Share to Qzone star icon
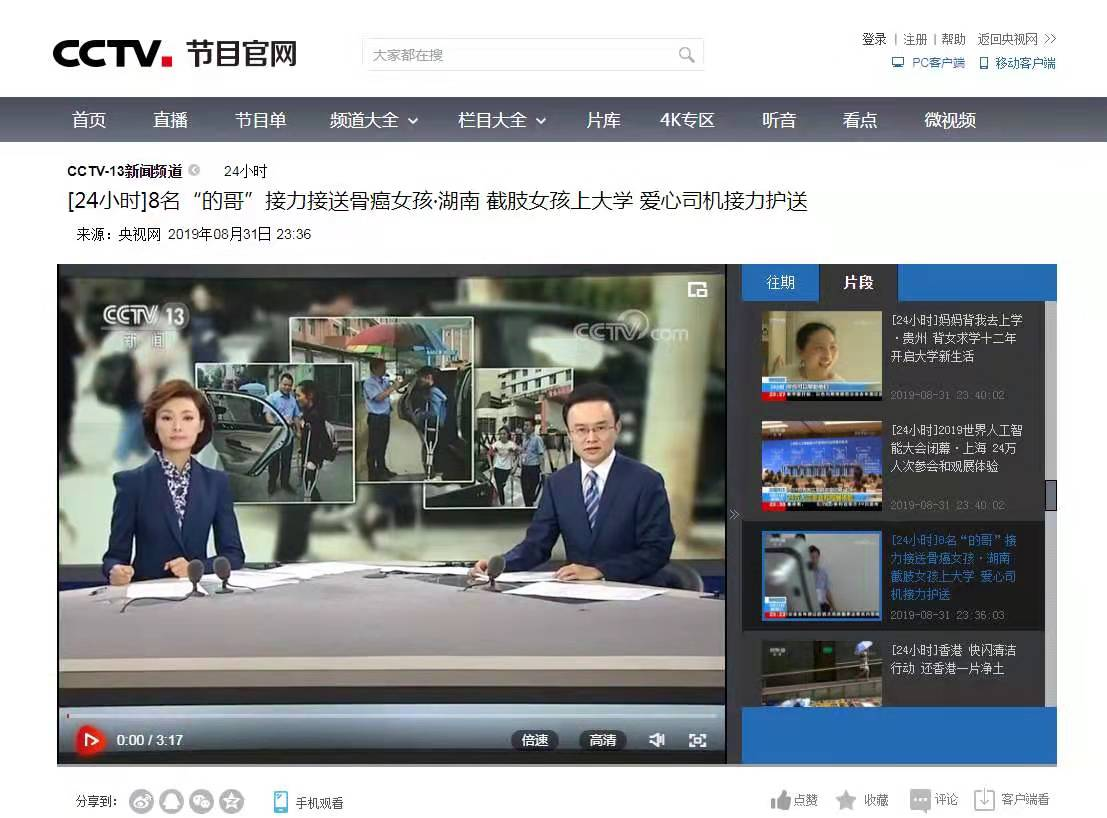Viewport: 1107px width, 818px height. coord(232,801)
